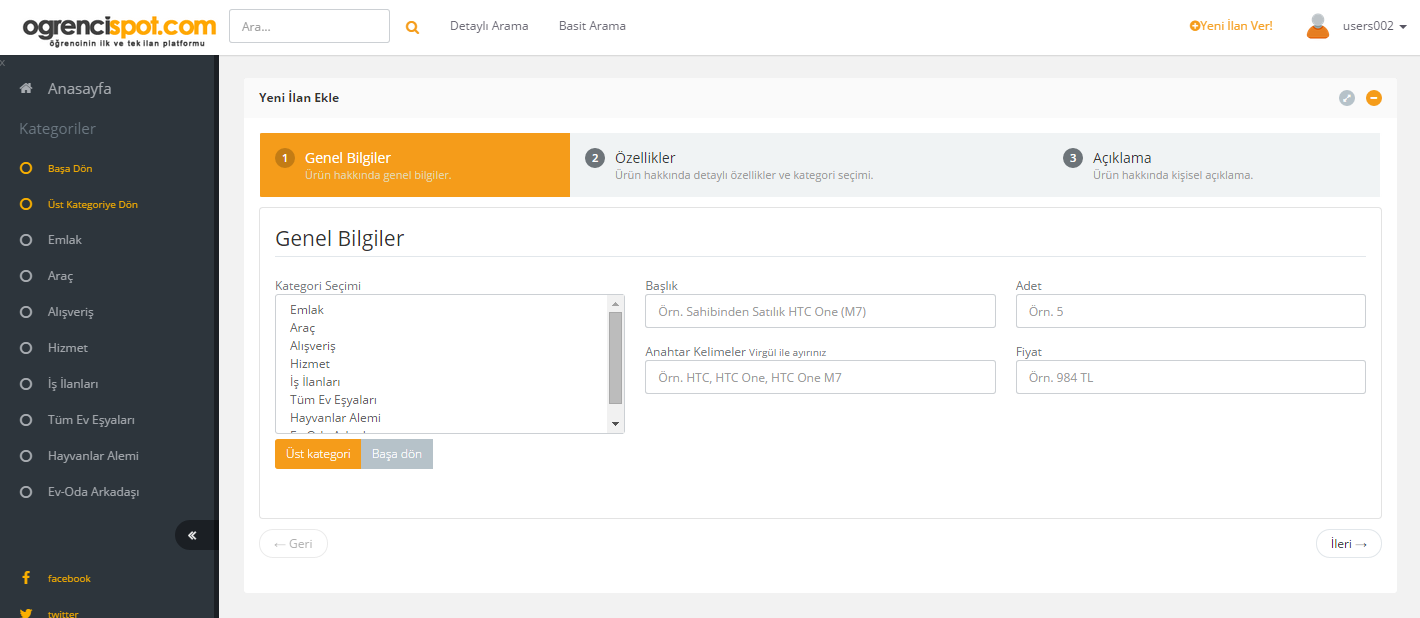Click circle icon next to Araç in sidebar

click(x=27, y=276)
